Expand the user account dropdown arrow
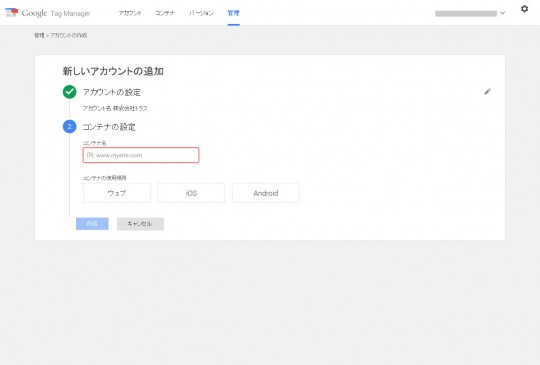The width and height of the screenshot is (540, 365). point(502,13)
